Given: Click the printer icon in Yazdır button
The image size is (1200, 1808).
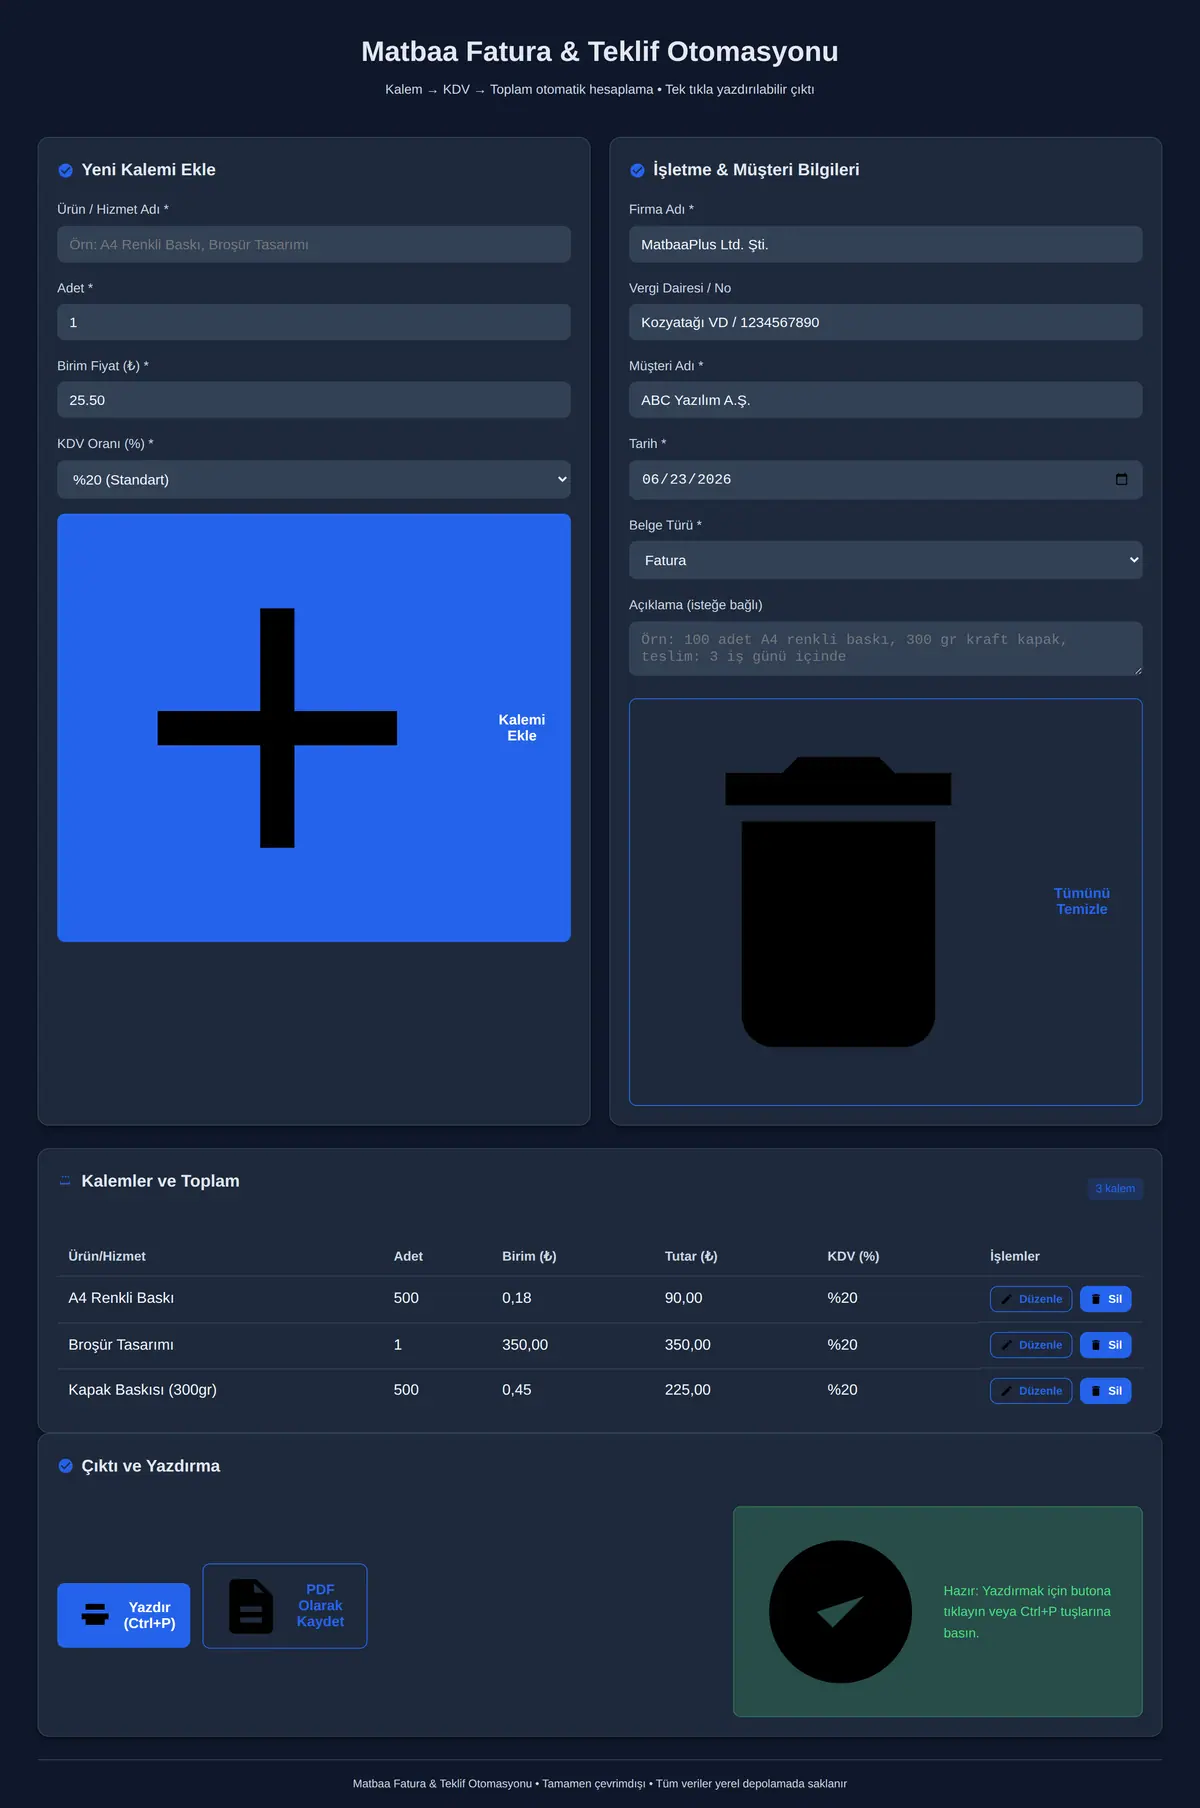Looking at the screenshot, I should click(x=95, y=1614).
